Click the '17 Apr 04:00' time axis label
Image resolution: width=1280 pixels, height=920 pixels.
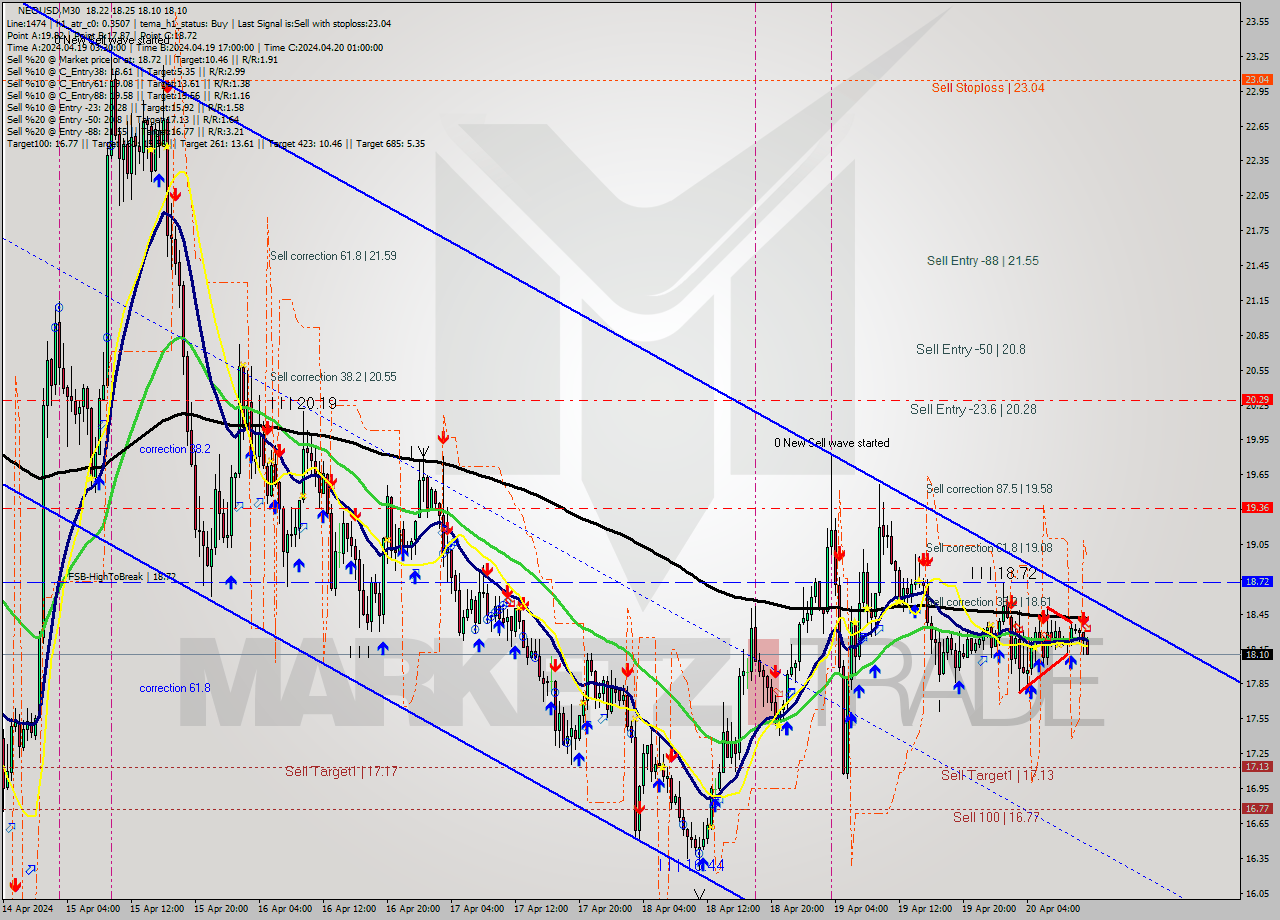475,909
